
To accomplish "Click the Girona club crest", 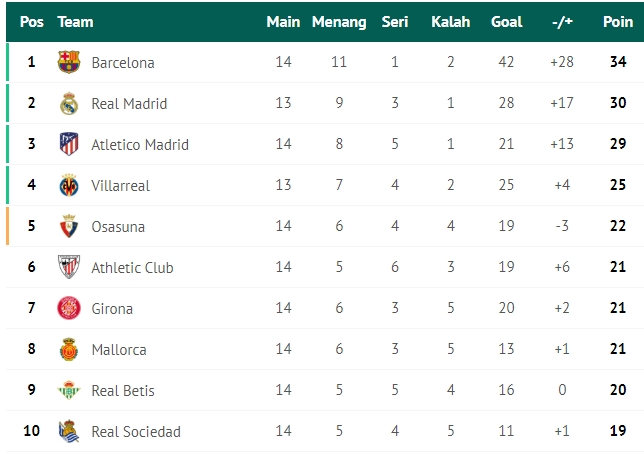I will (69, 308).
